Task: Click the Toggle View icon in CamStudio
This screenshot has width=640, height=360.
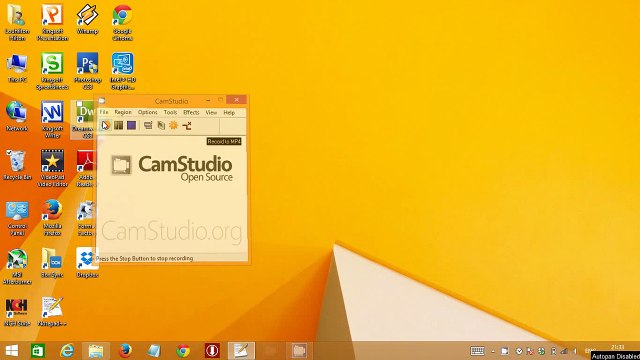Action: [148, 125]
